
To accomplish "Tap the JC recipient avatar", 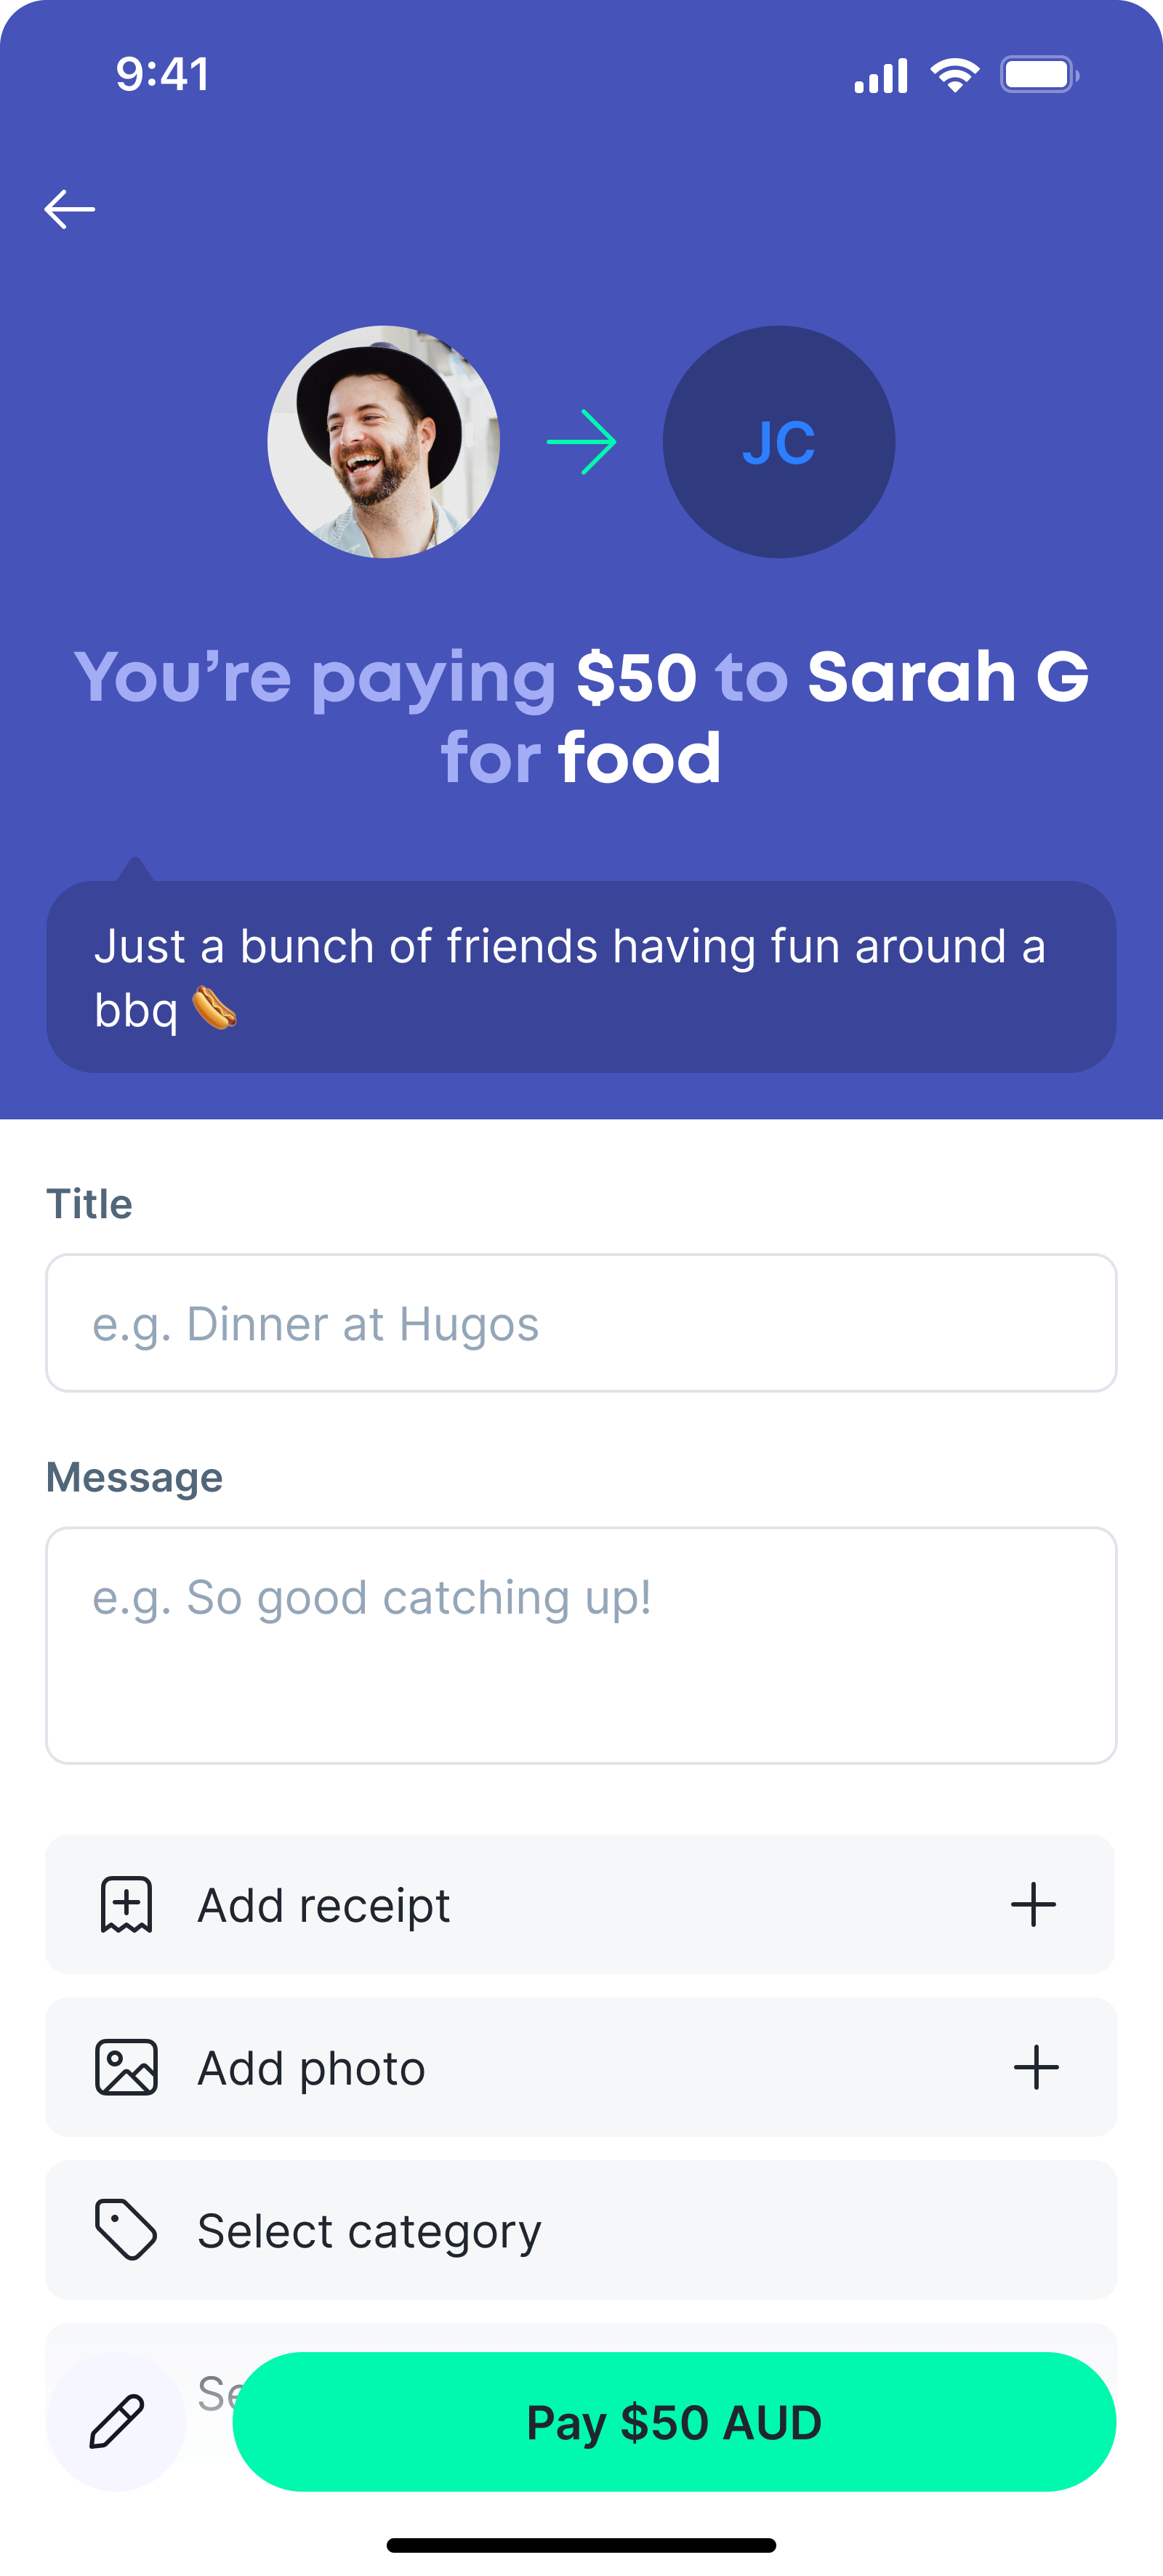I will 779,442.
